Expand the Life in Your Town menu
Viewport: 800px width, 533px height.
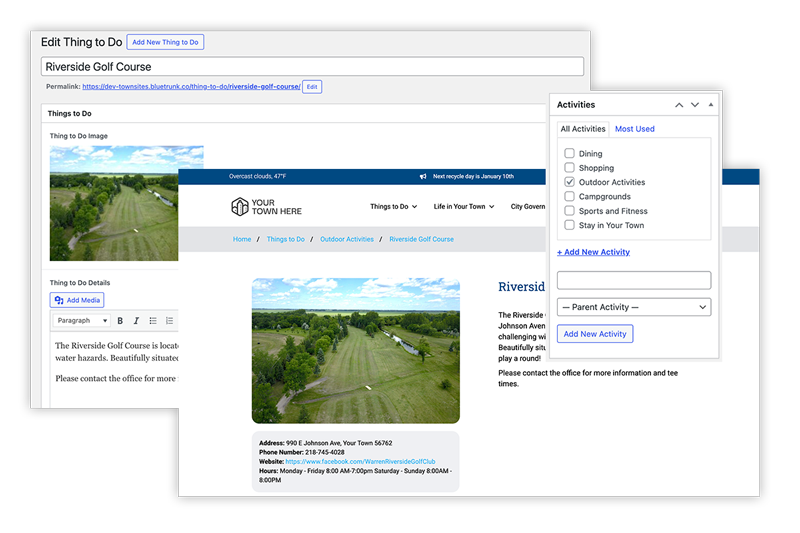pyautogui.click(x=464, y=207)
